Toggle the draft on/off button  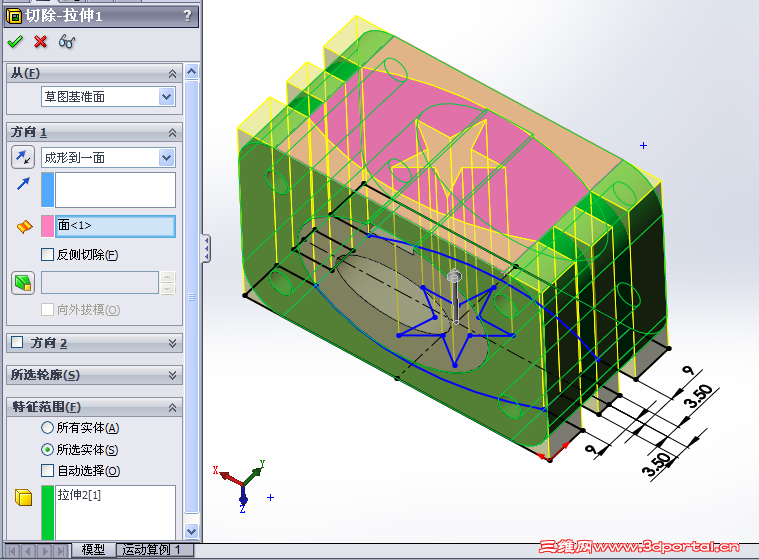tap(23, 283)
